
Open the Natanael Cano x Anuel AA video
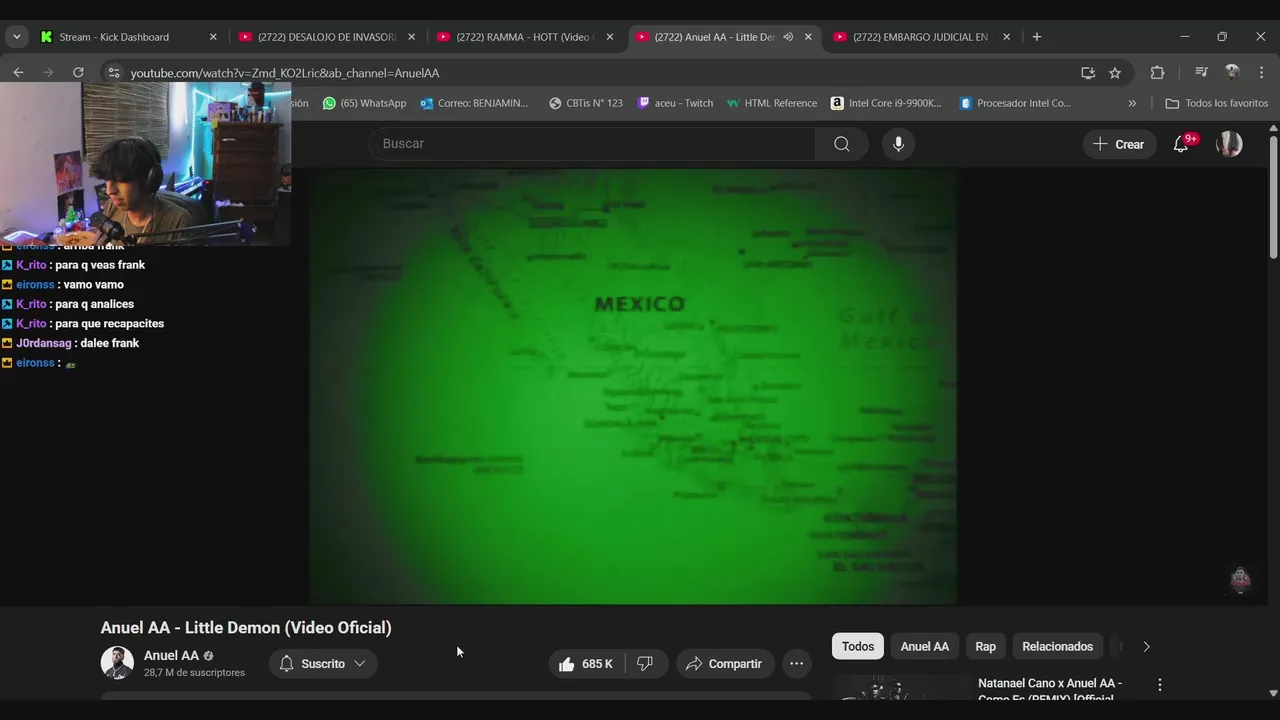point(1050,690)
